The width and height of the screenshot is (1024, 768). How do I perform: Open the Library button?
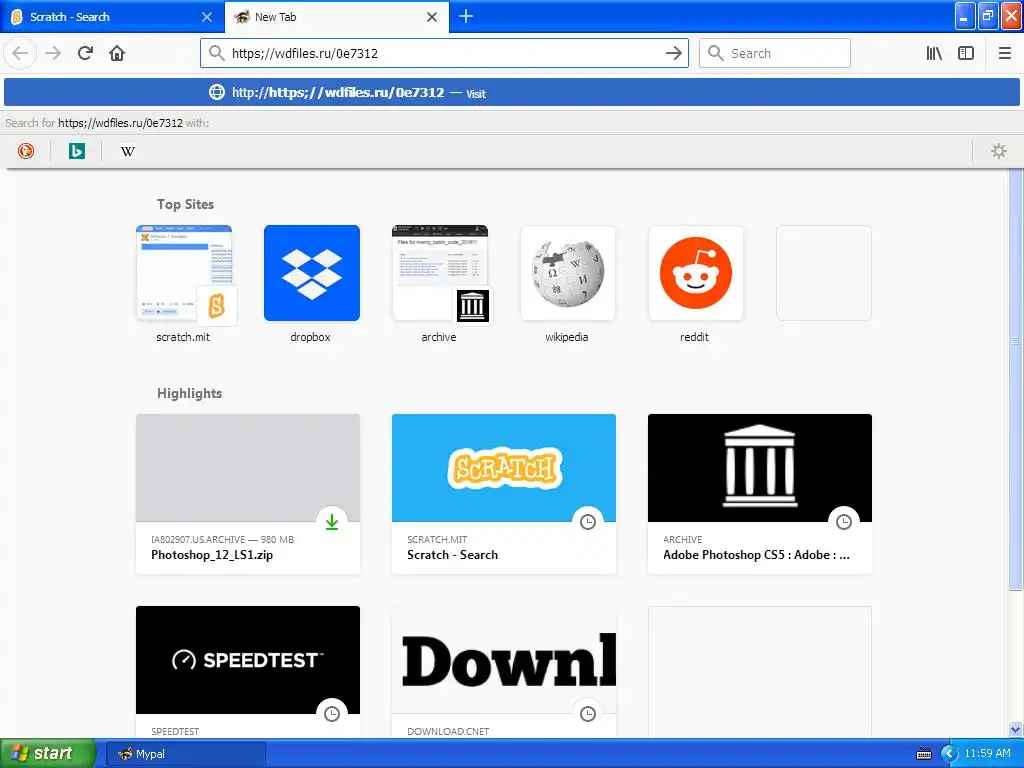934,53
